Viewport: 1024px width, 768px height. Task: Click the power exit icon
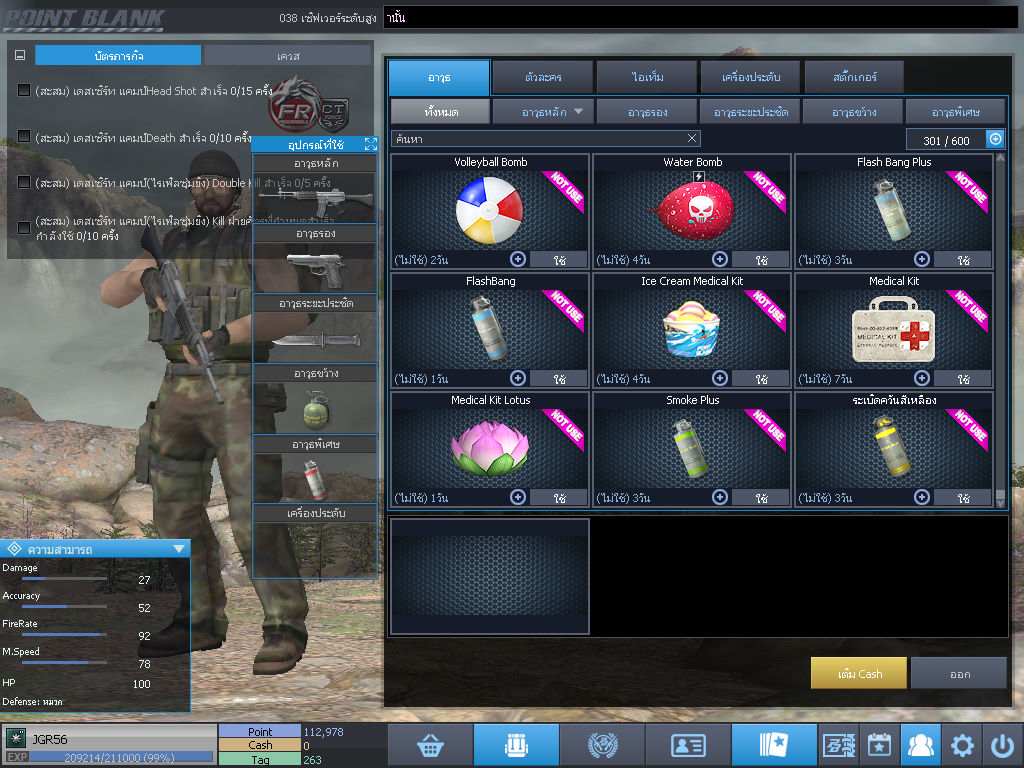click(x=1002, y=744)
